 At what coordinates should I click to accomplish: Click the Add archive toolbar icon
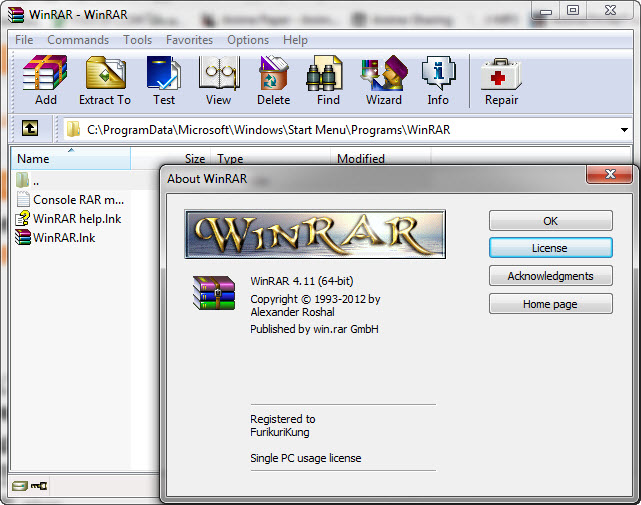pos(45,81)
